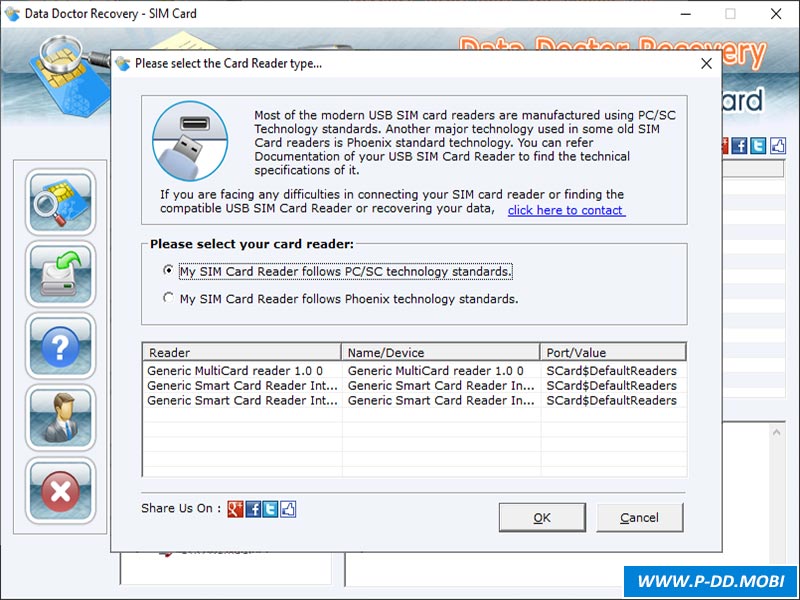
Task: Select Generic MultiCard reader 1.0 0 row
Action: [x=235, y=371]
